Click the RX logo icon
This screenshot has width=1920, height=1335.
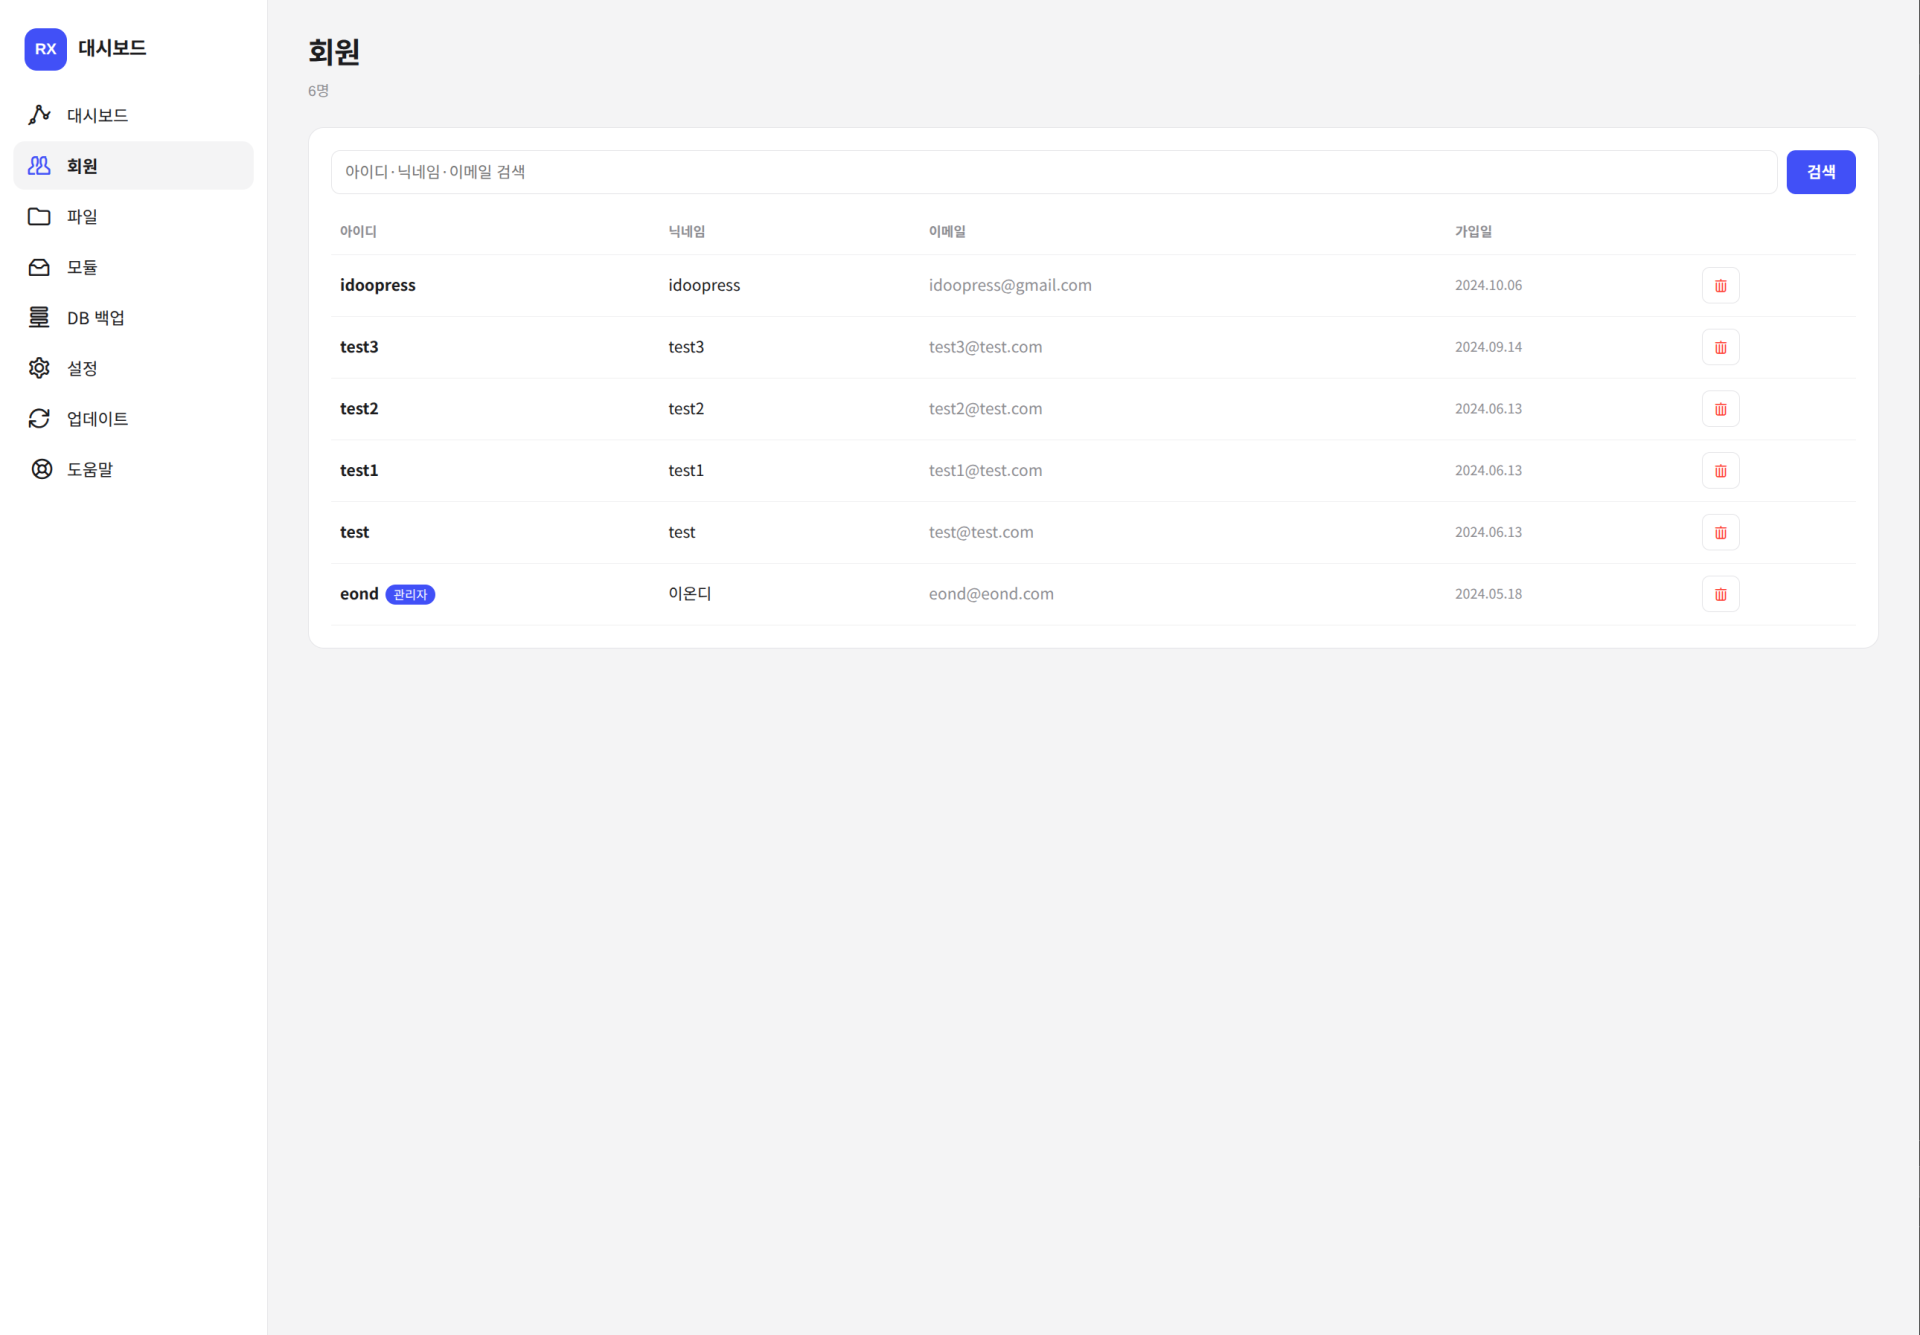pos(45,49)
